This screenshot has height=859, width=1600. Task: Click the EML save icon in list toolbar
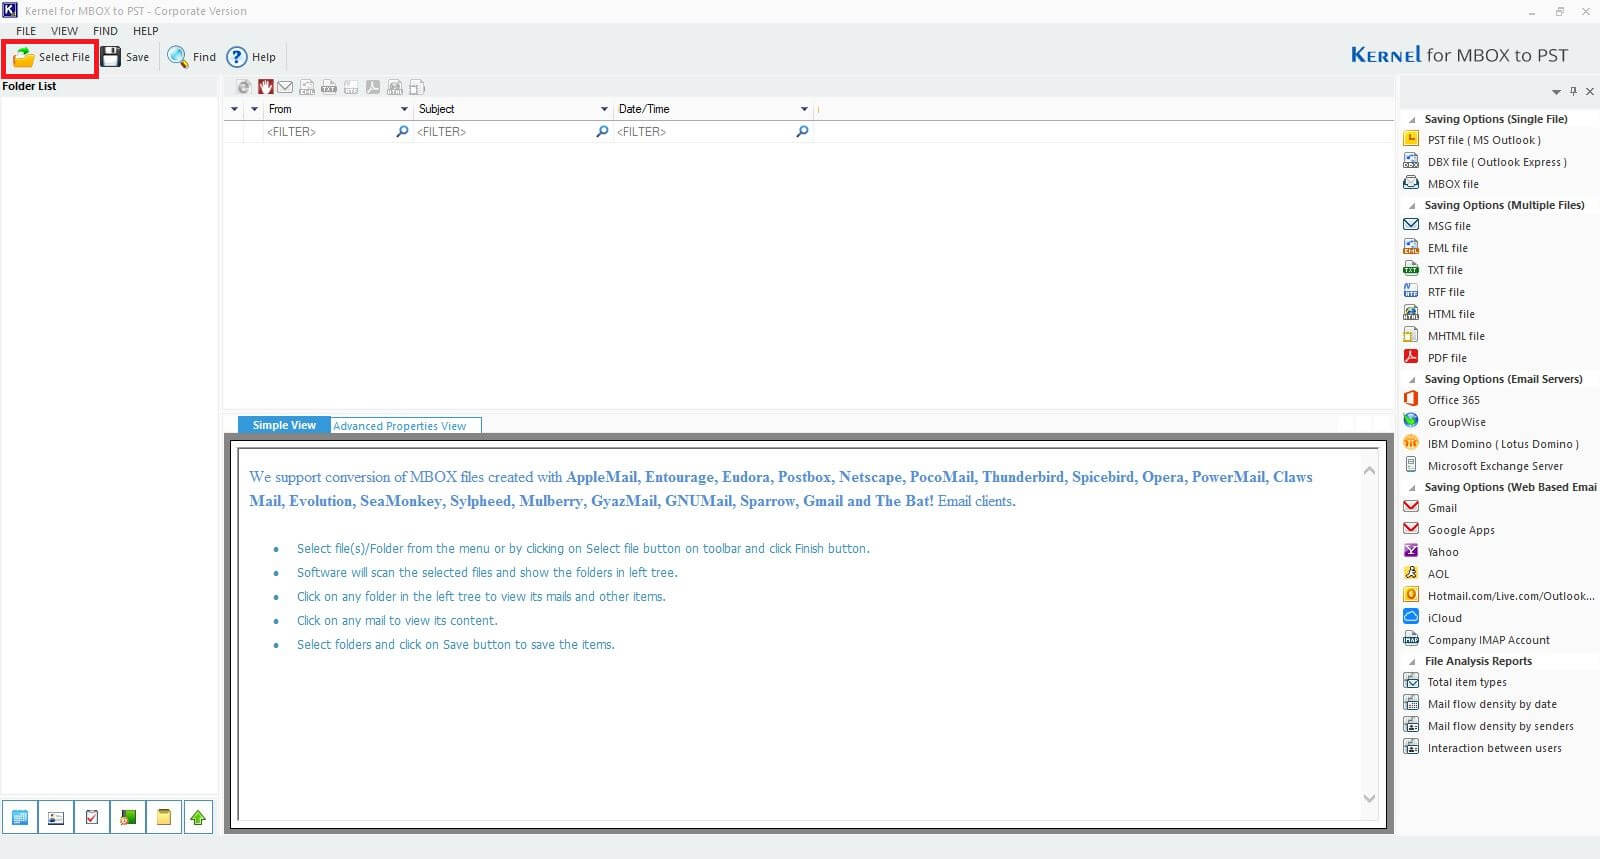(x=307, y=88)
